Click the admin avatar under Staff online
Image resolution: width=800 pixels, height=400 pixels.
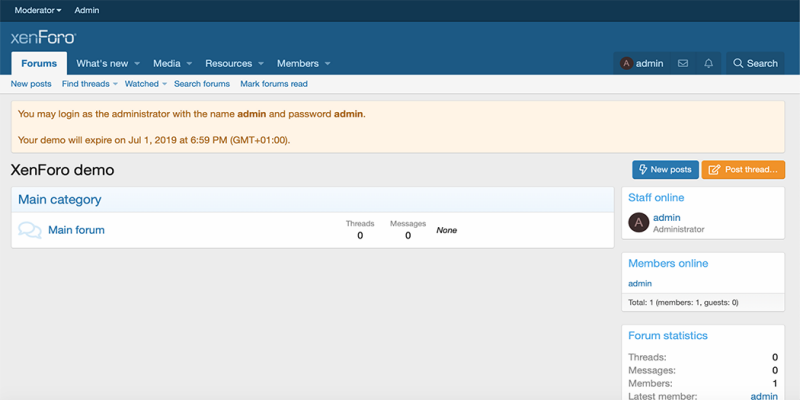[x=638, y=222]
